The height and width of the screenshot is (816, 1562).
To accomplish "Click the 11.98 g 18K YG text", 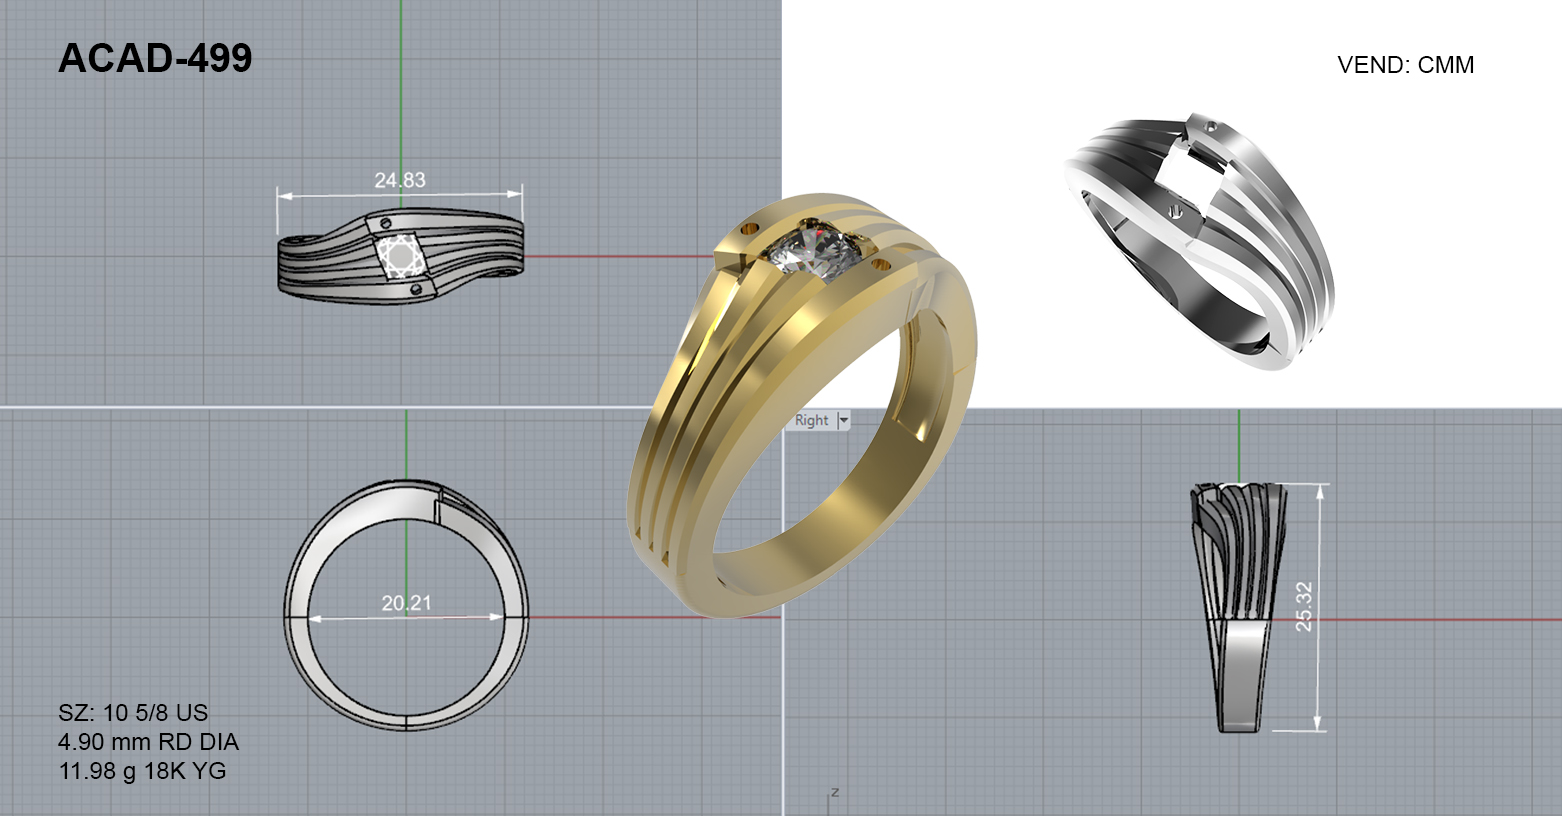I will pyautogui.click(x=142, y=771).
